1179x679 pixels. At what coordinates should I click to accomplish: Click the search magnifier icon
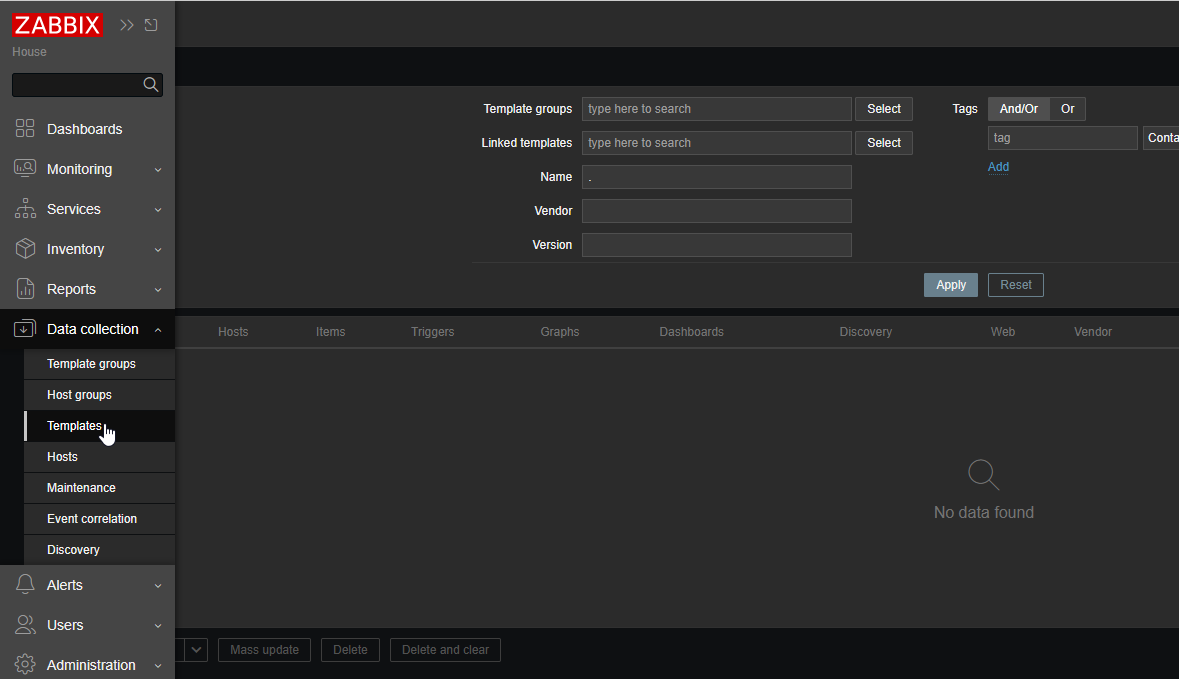coord(151,85)
